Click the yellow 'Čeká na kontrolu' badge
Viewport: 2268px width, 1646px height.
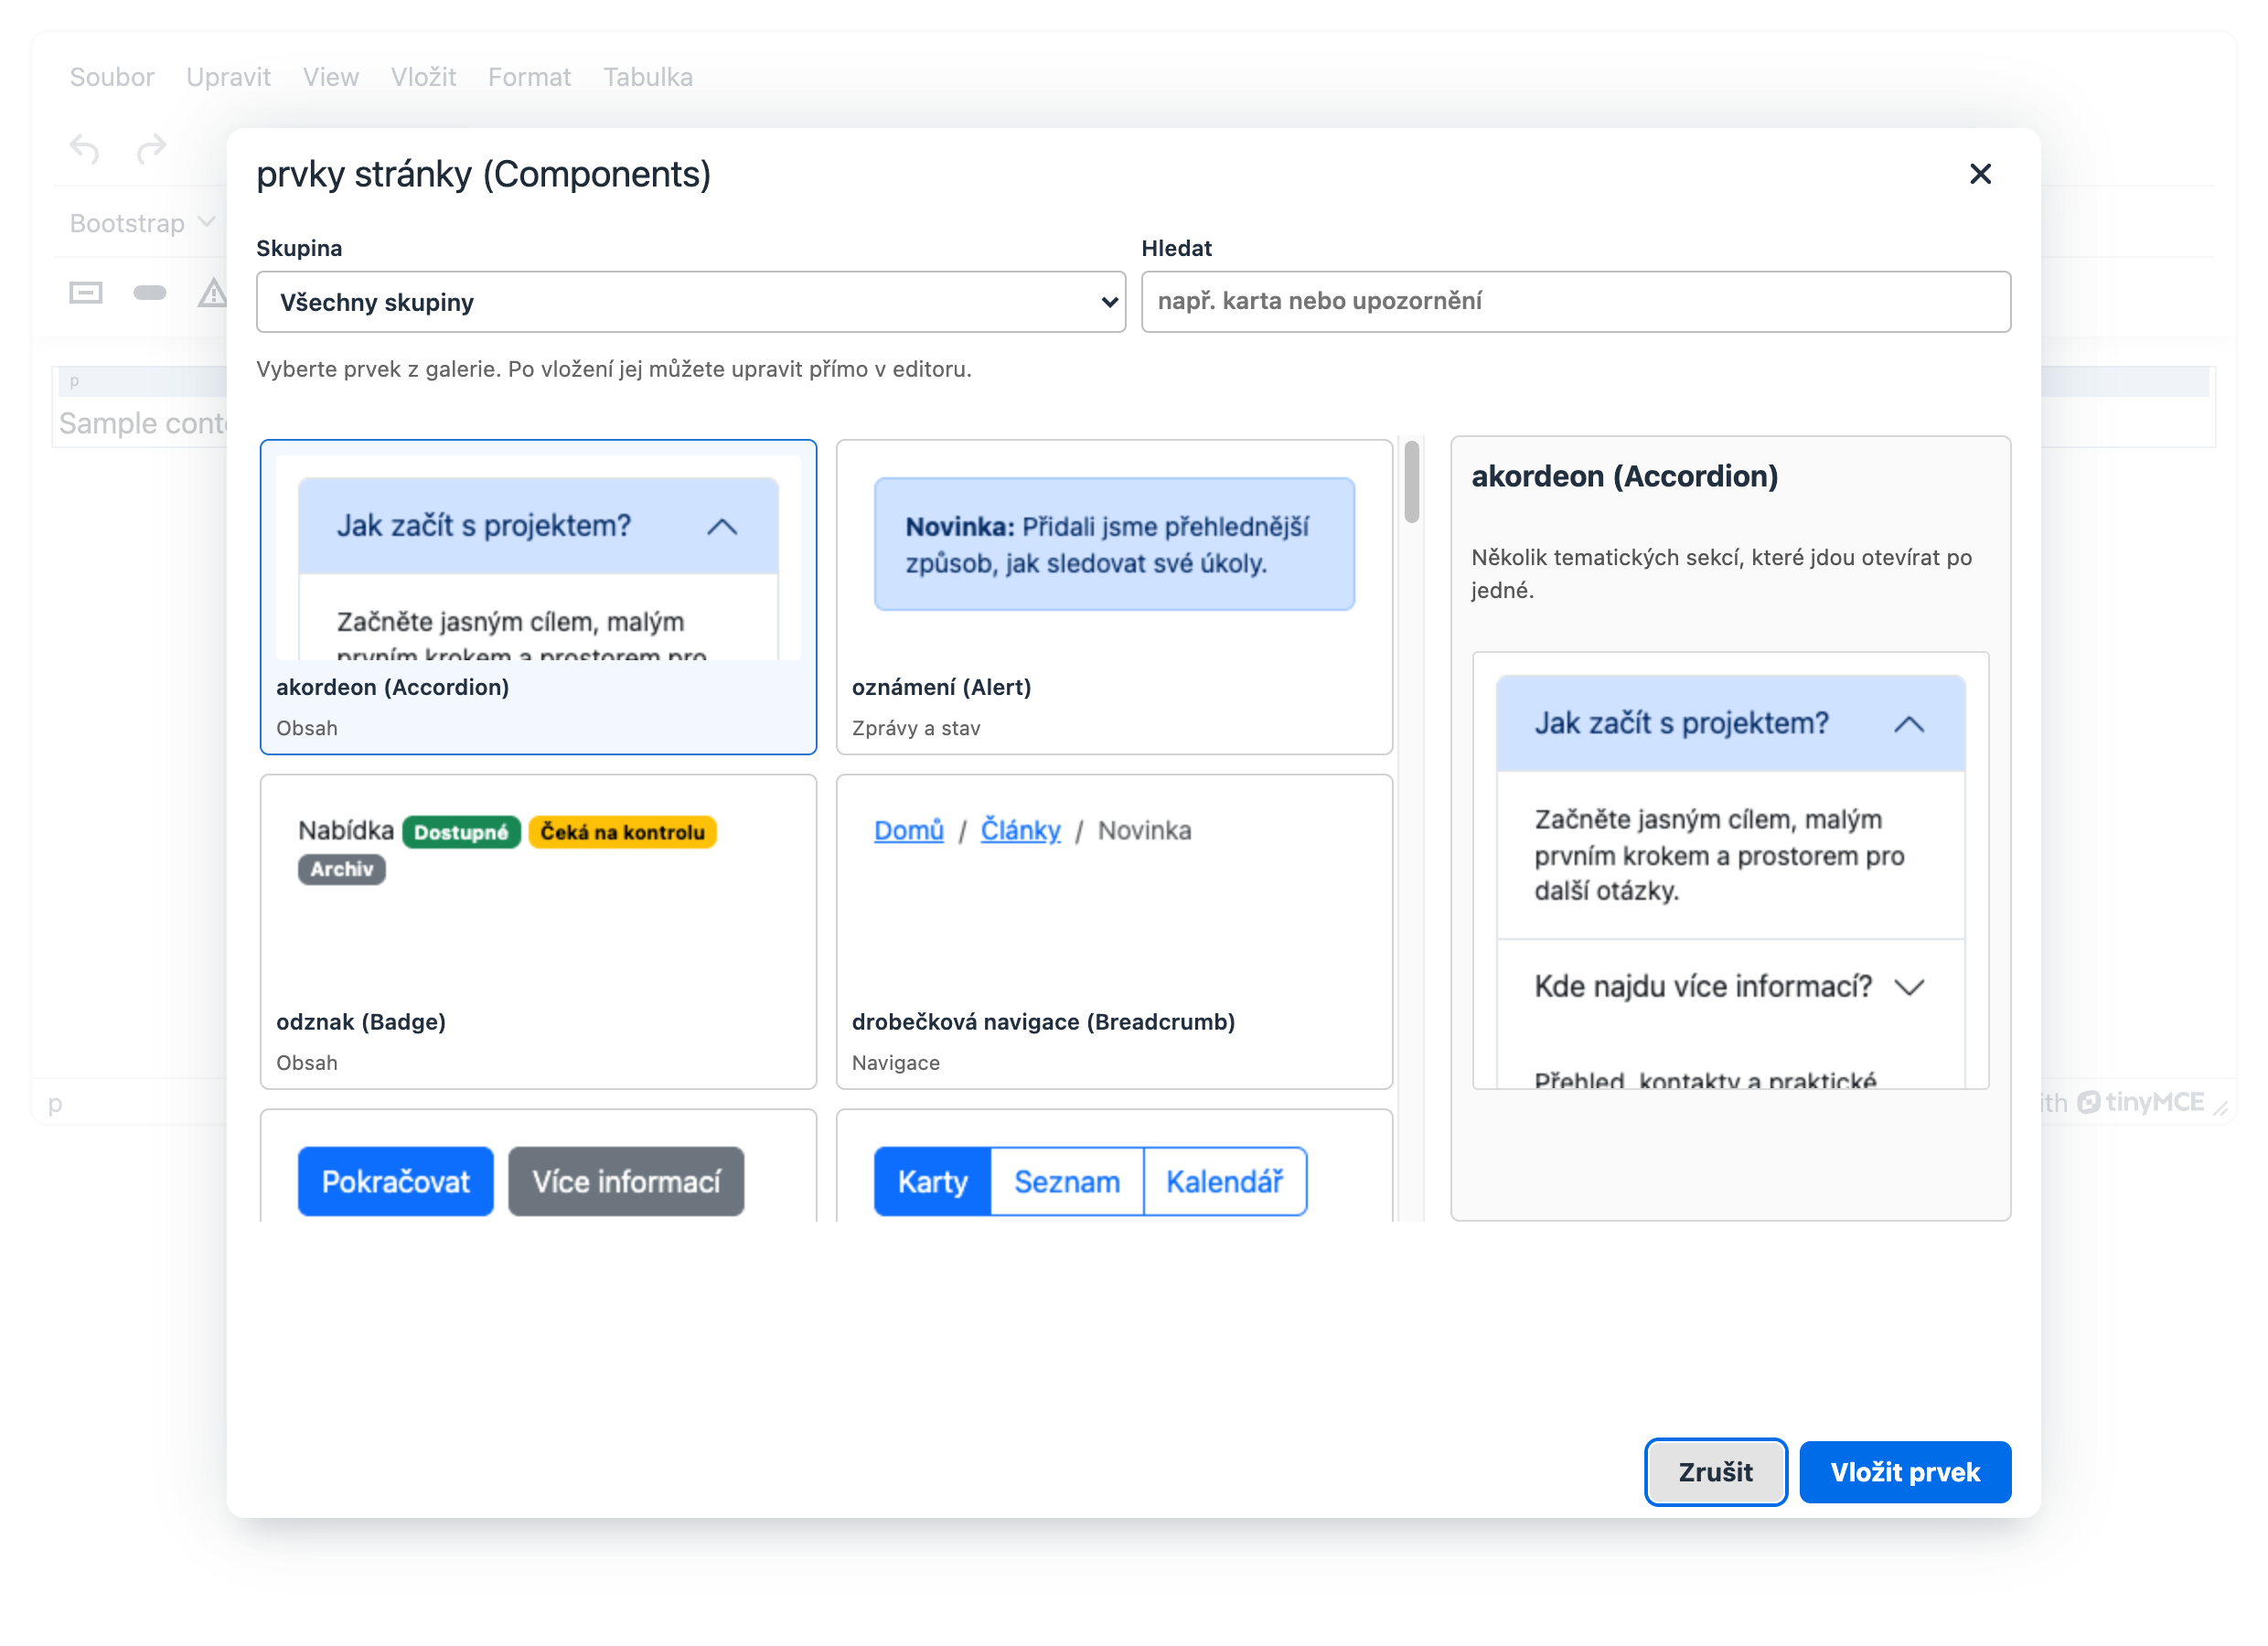coord(622,832)
